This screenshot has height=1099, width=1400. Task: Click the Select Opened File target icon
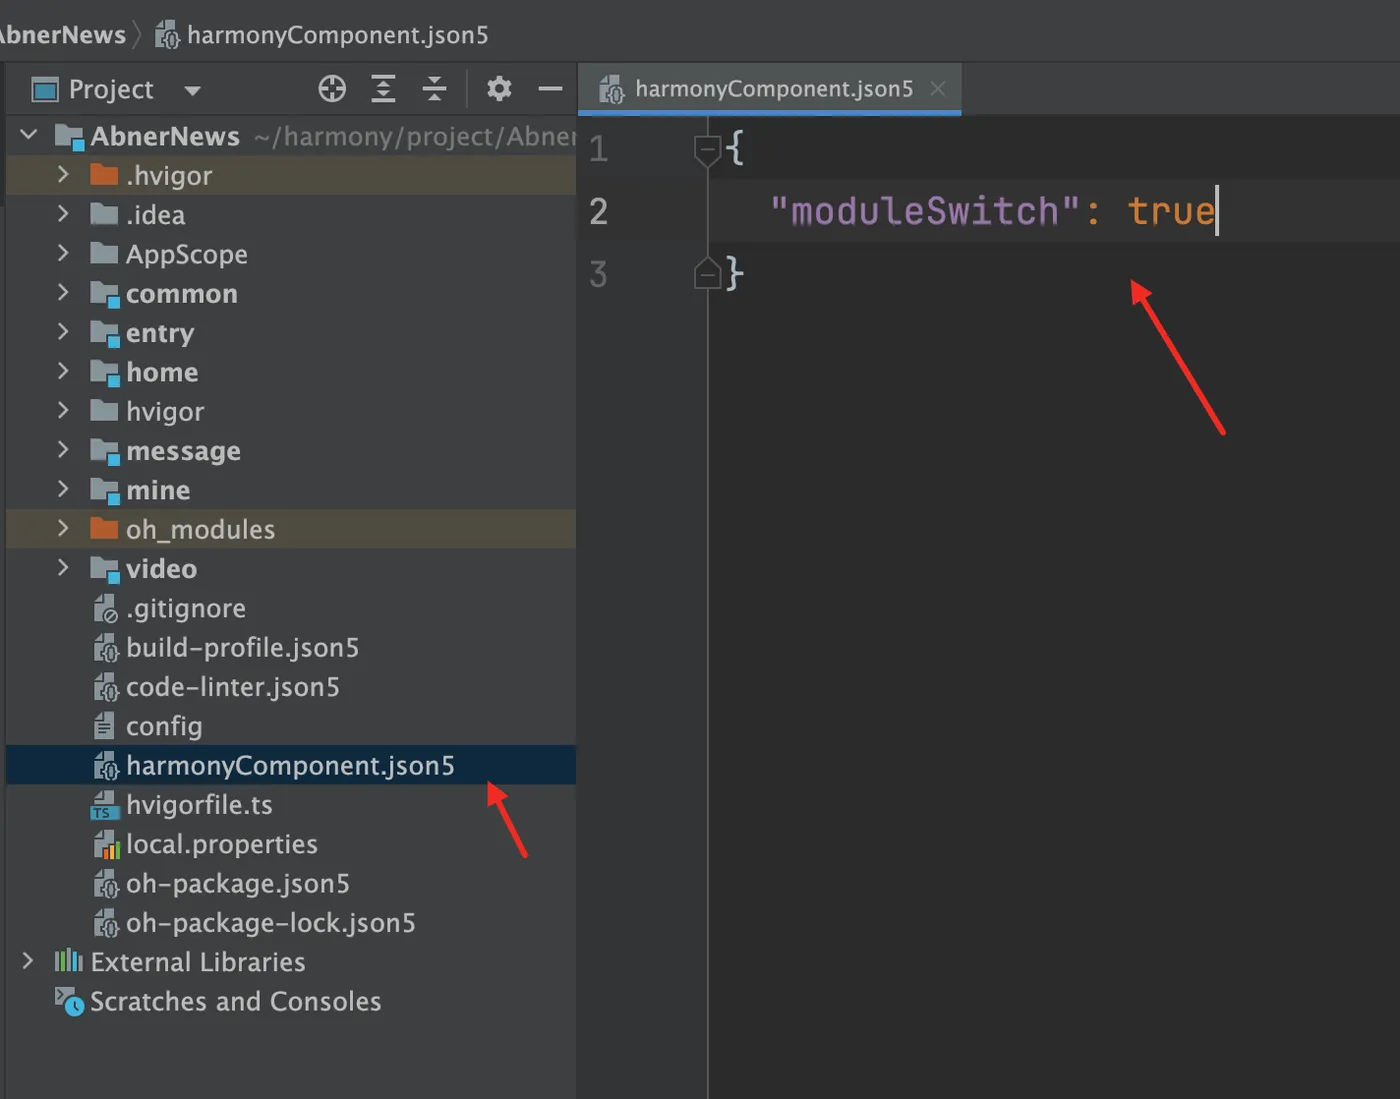point(332,89)
